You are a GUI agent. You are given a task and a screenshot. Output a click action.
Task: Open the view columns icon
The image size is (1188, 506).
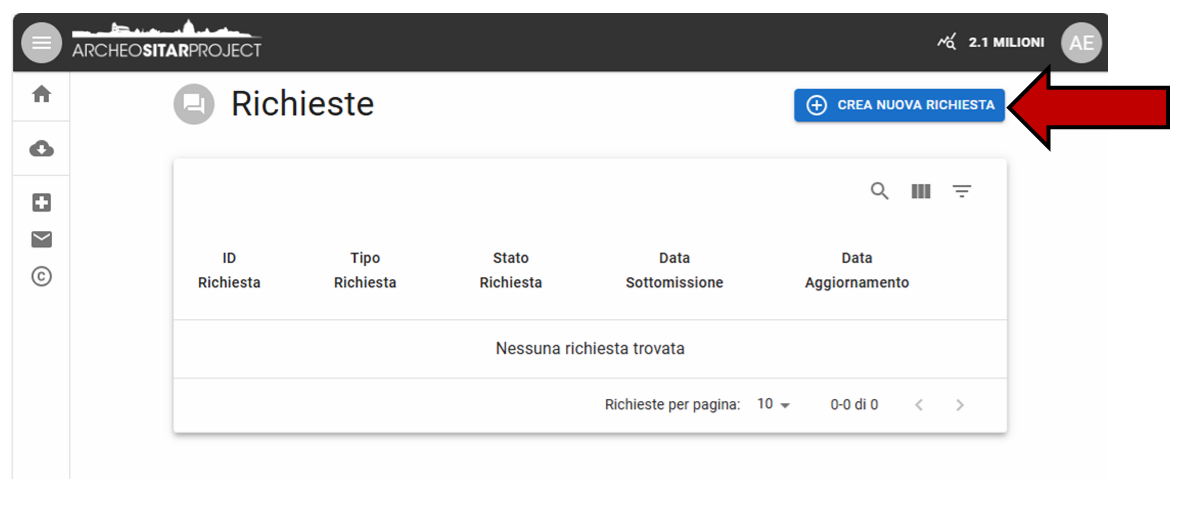click(x=921, y=191)
